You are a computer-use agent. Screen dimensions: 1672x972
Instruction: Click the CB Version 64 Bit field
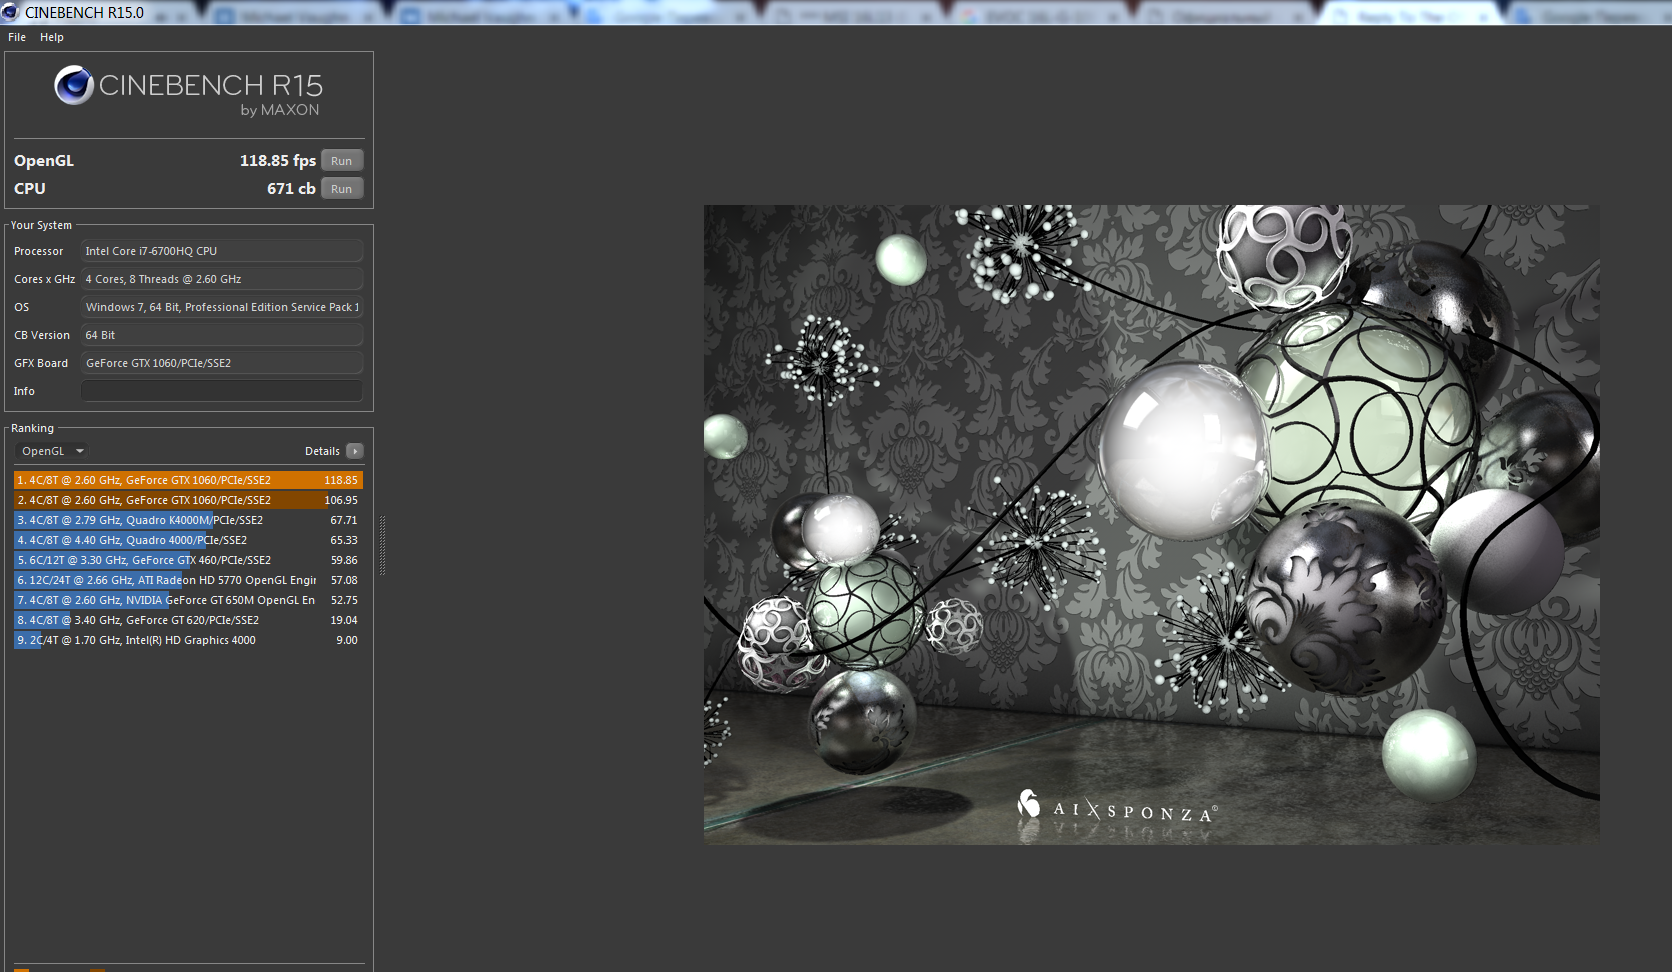pyautogui.click(x=221, y=335)
